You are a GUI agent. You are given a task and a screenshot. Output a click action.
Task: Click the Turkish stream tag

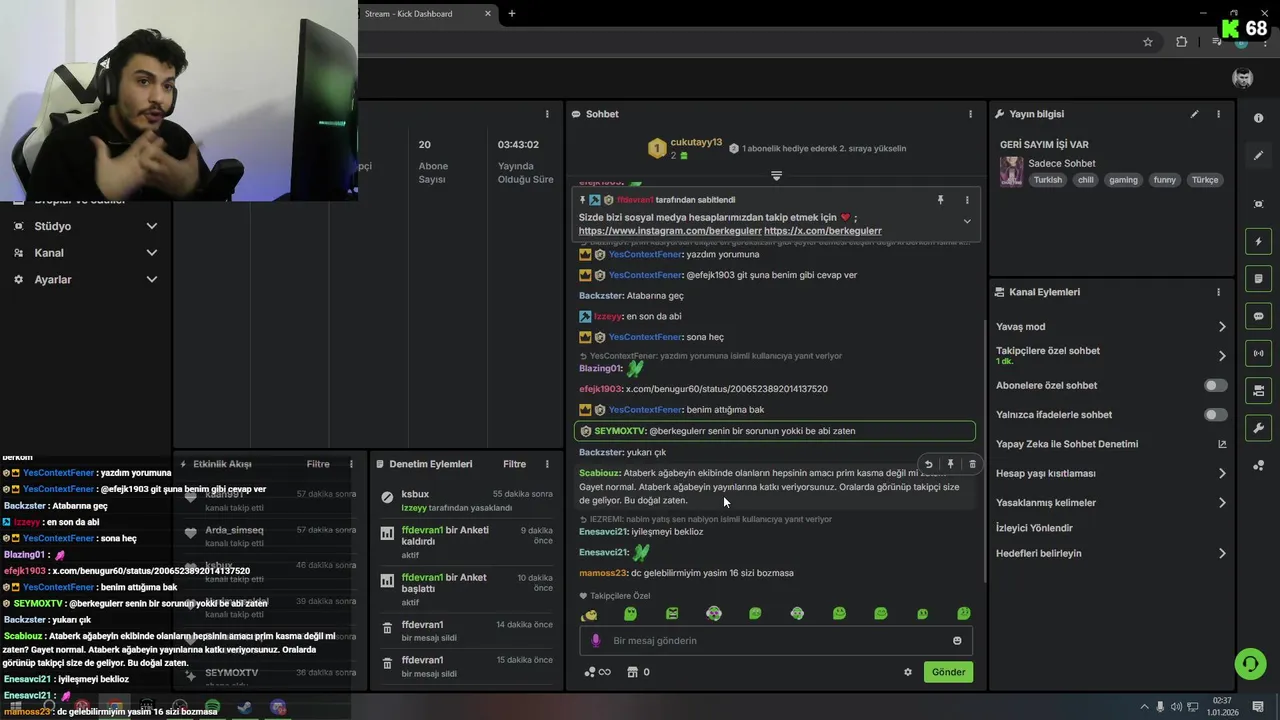click(1048, 180)
